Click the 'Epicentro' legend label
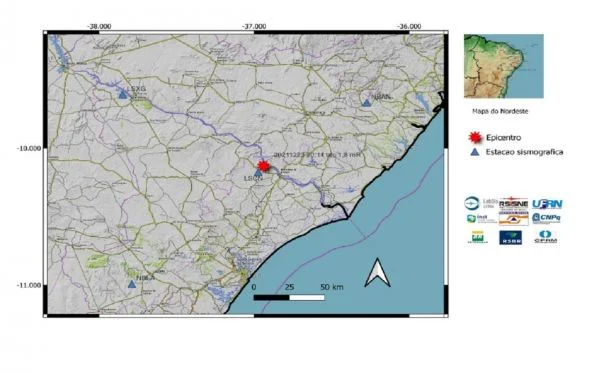The height and width of the screenshot is (372, 595). coord(504,137)
